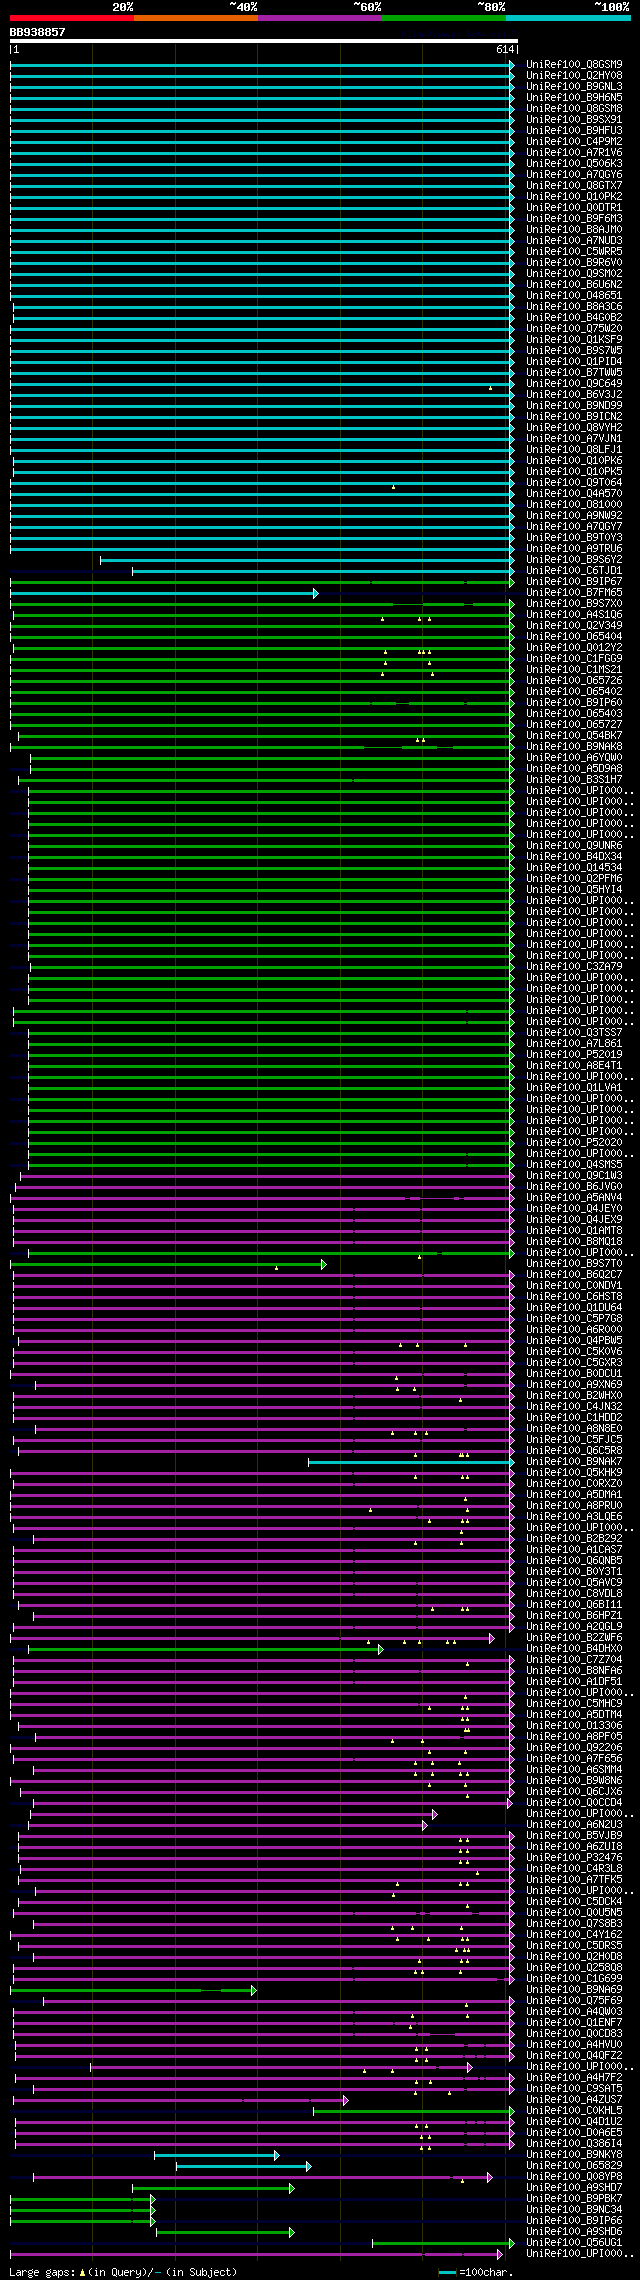
Task: Open the UniRef100_B9F6M3 entry
Action: [574, 219]
